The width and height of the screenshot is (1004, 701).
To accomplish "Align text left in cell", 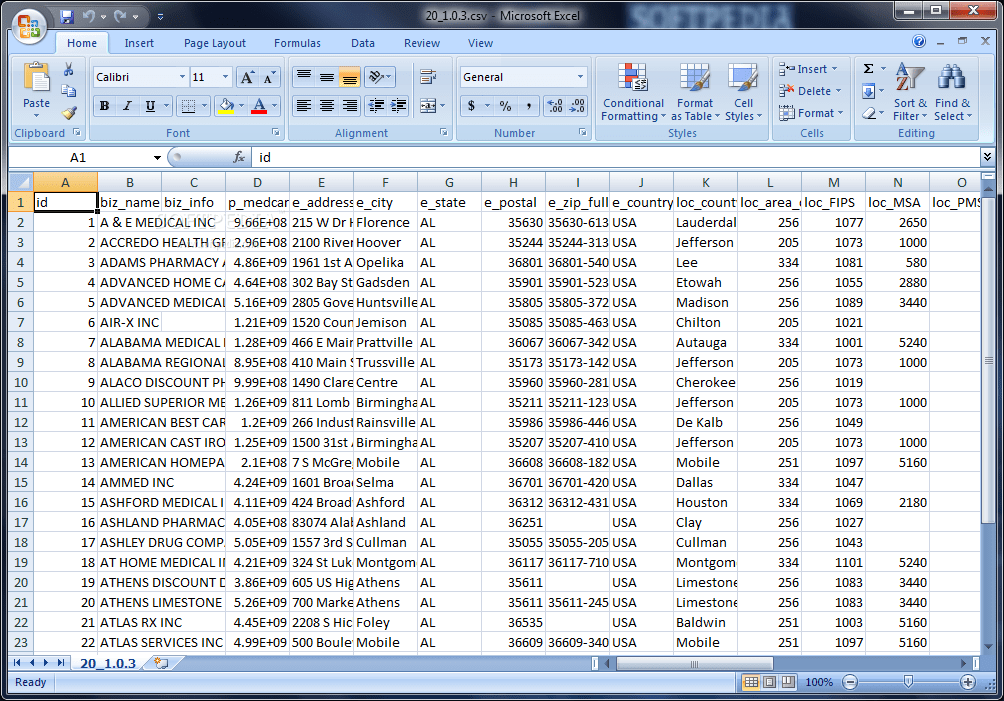I will [304, 106].
